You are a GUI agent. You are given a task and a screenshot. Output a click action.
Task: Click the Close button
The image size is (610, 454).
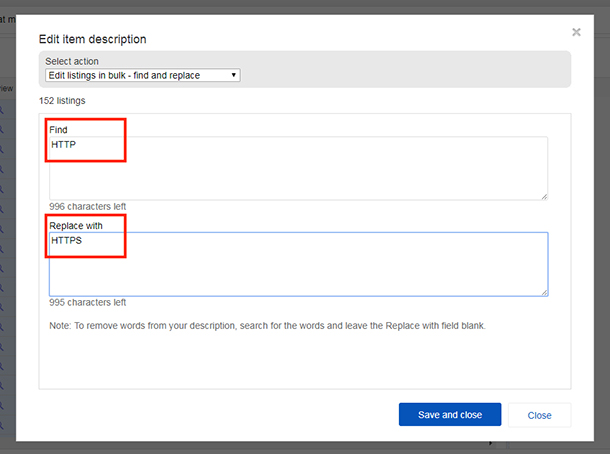(x=539, y=415)
